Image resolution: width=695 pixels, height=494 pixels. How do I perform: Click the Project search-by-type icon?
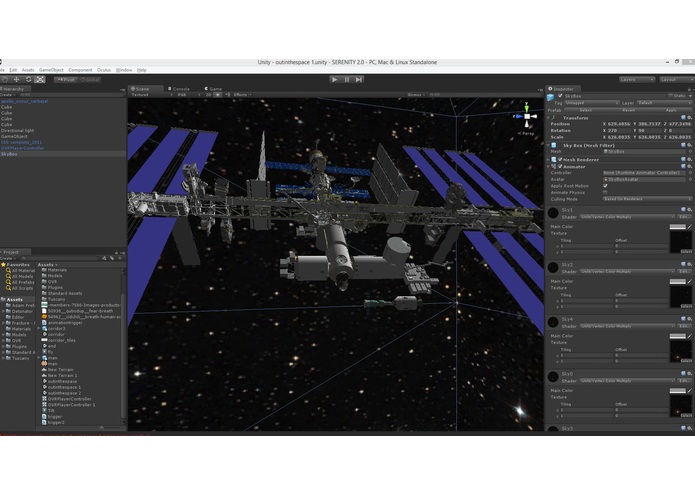pos(104,258)
